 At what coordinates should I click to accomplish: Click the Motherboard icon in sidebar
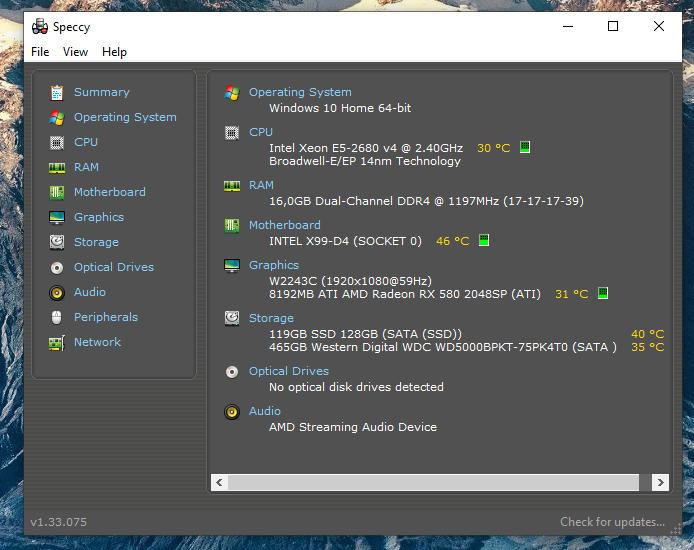click(57, 192)
